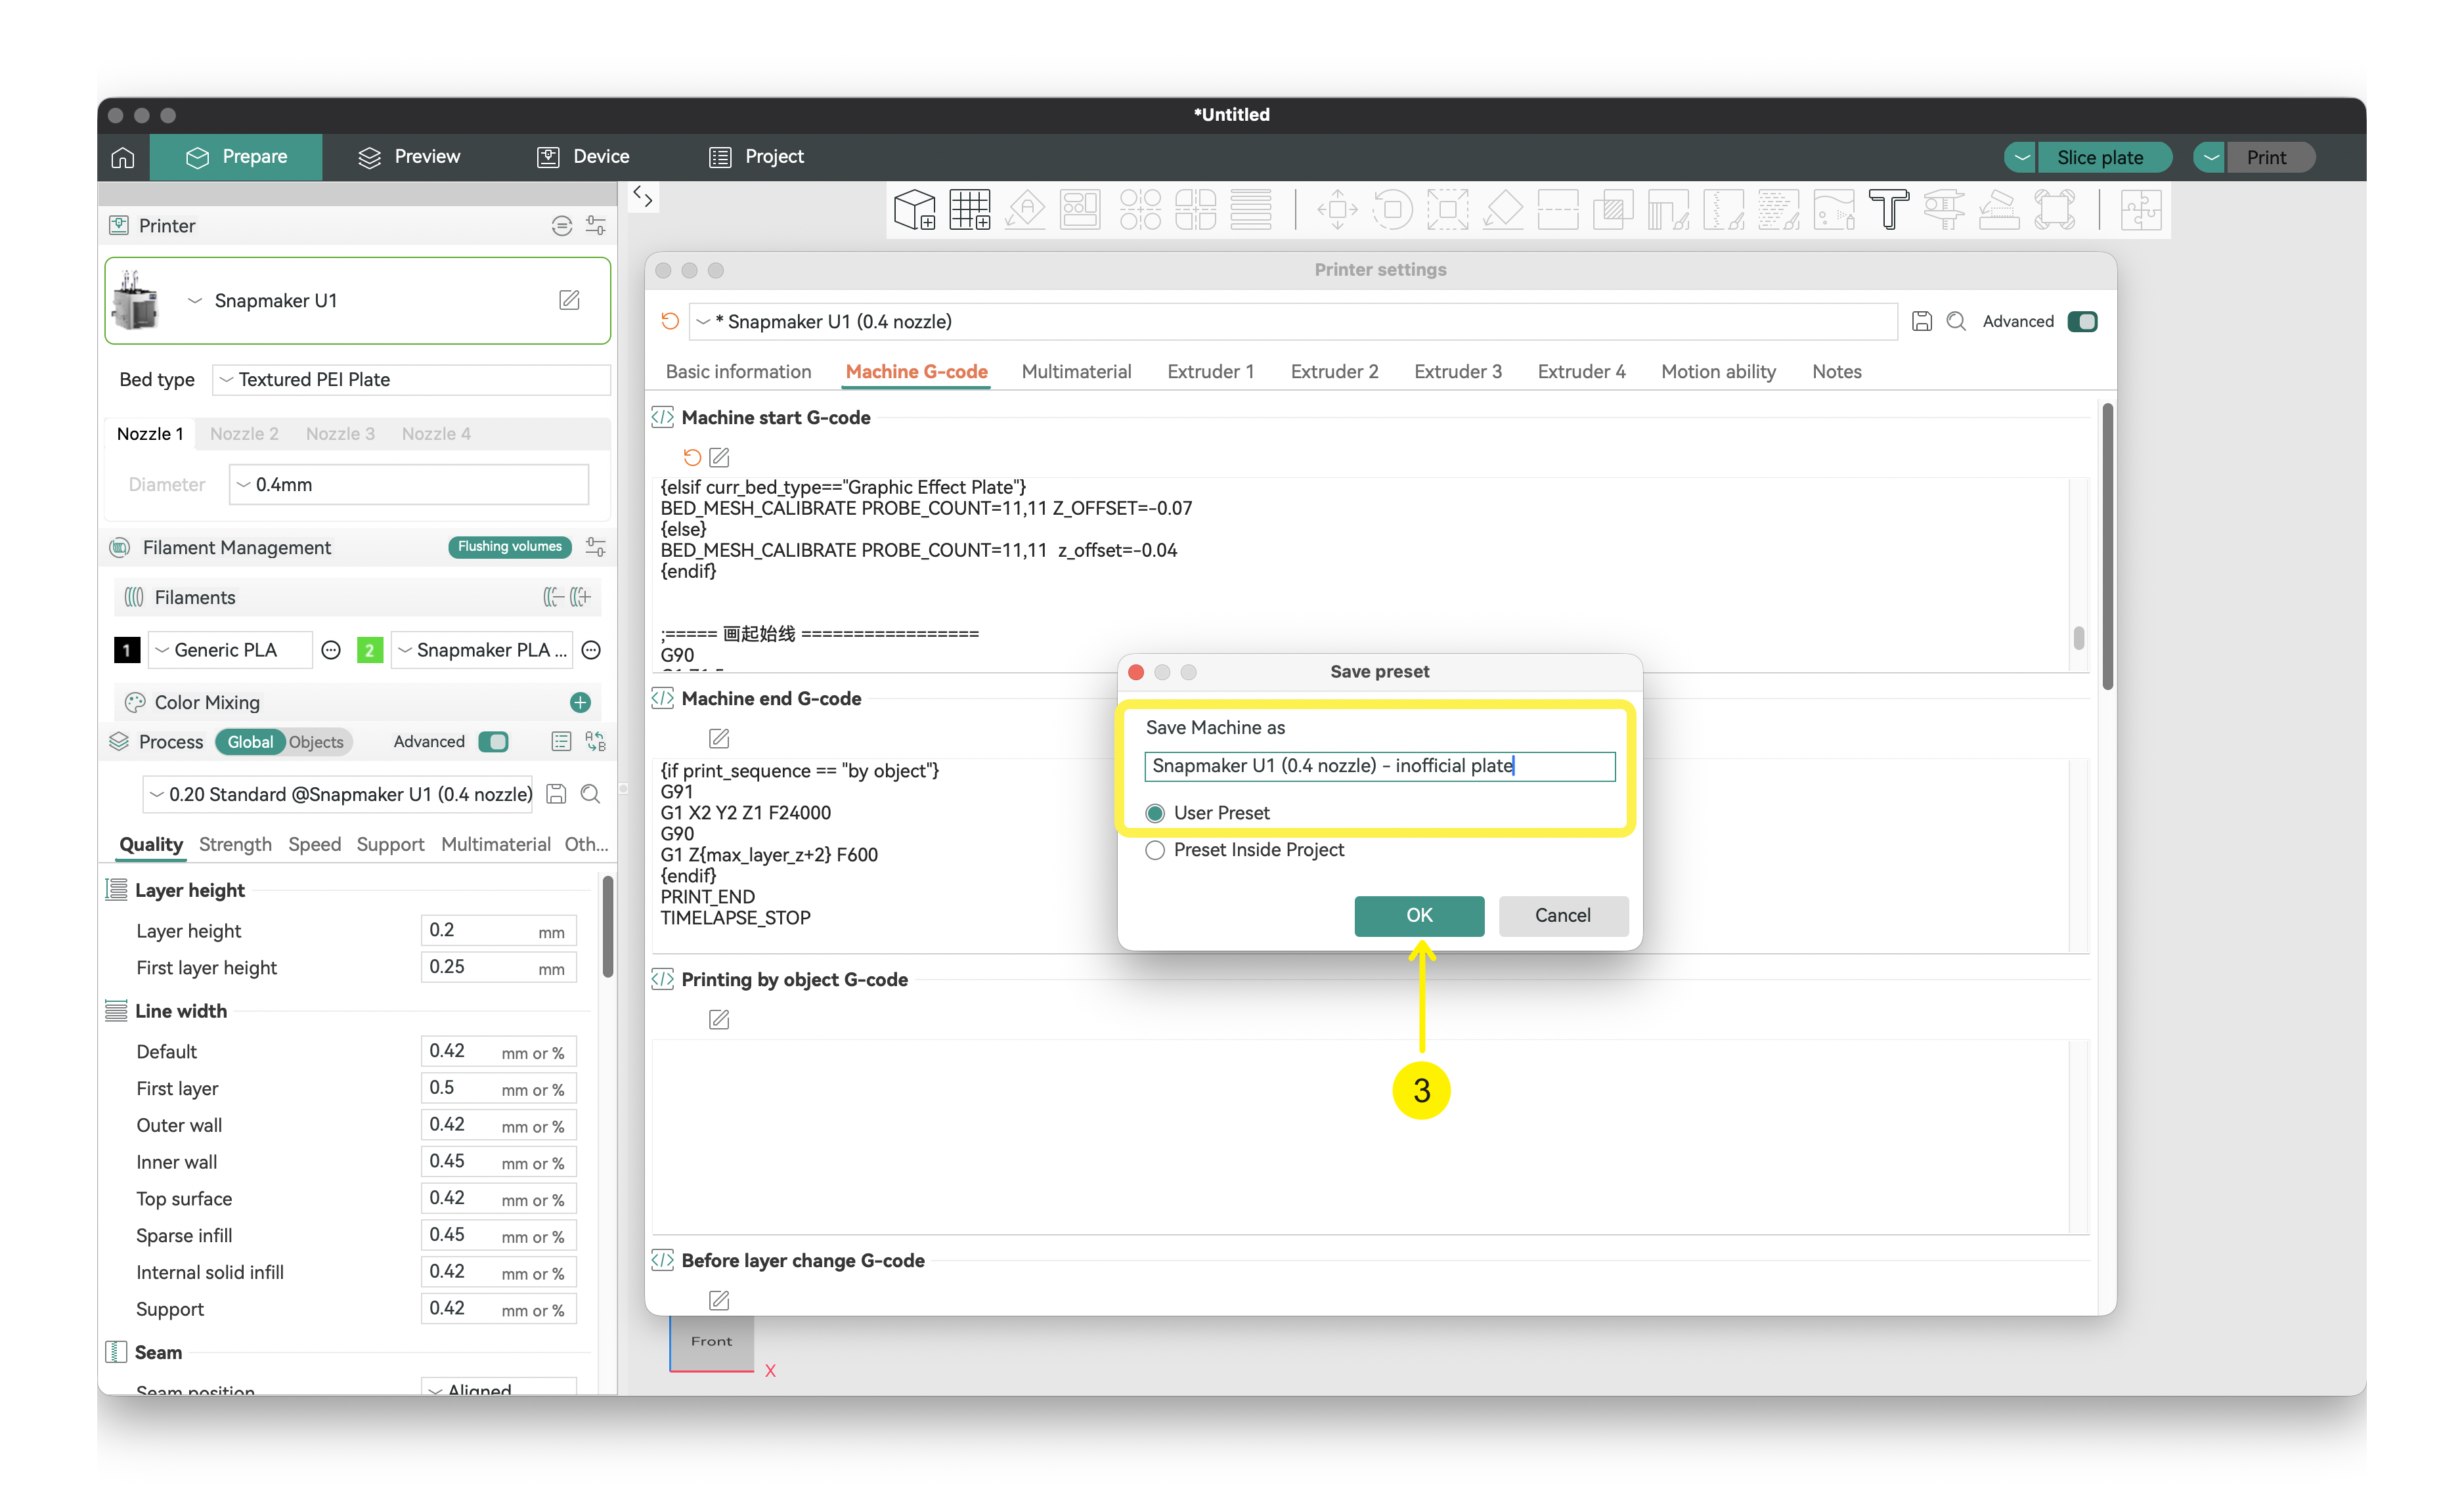Viewport: 2464px width, 1493px height.
Task: Open the Snapmaker PLA filament dropdown
Action: (482, 650)
